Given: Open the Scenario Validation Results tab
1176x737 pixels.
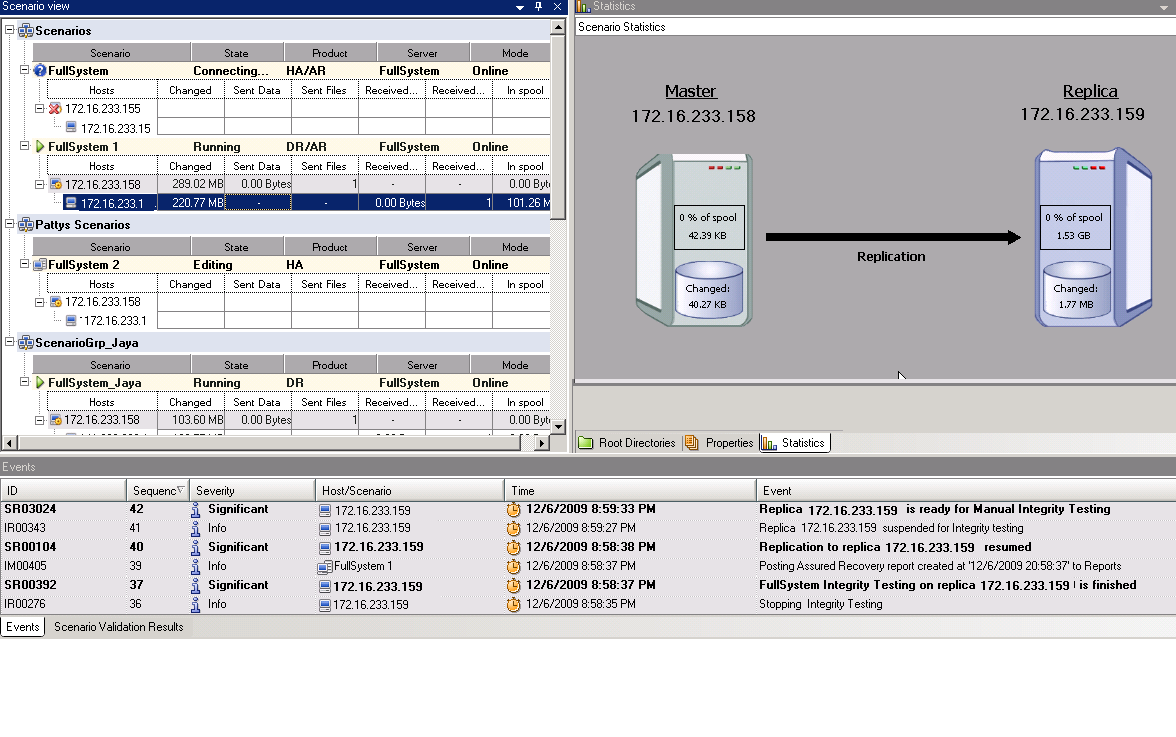Looking at the screenshot, I should (118, 627).
